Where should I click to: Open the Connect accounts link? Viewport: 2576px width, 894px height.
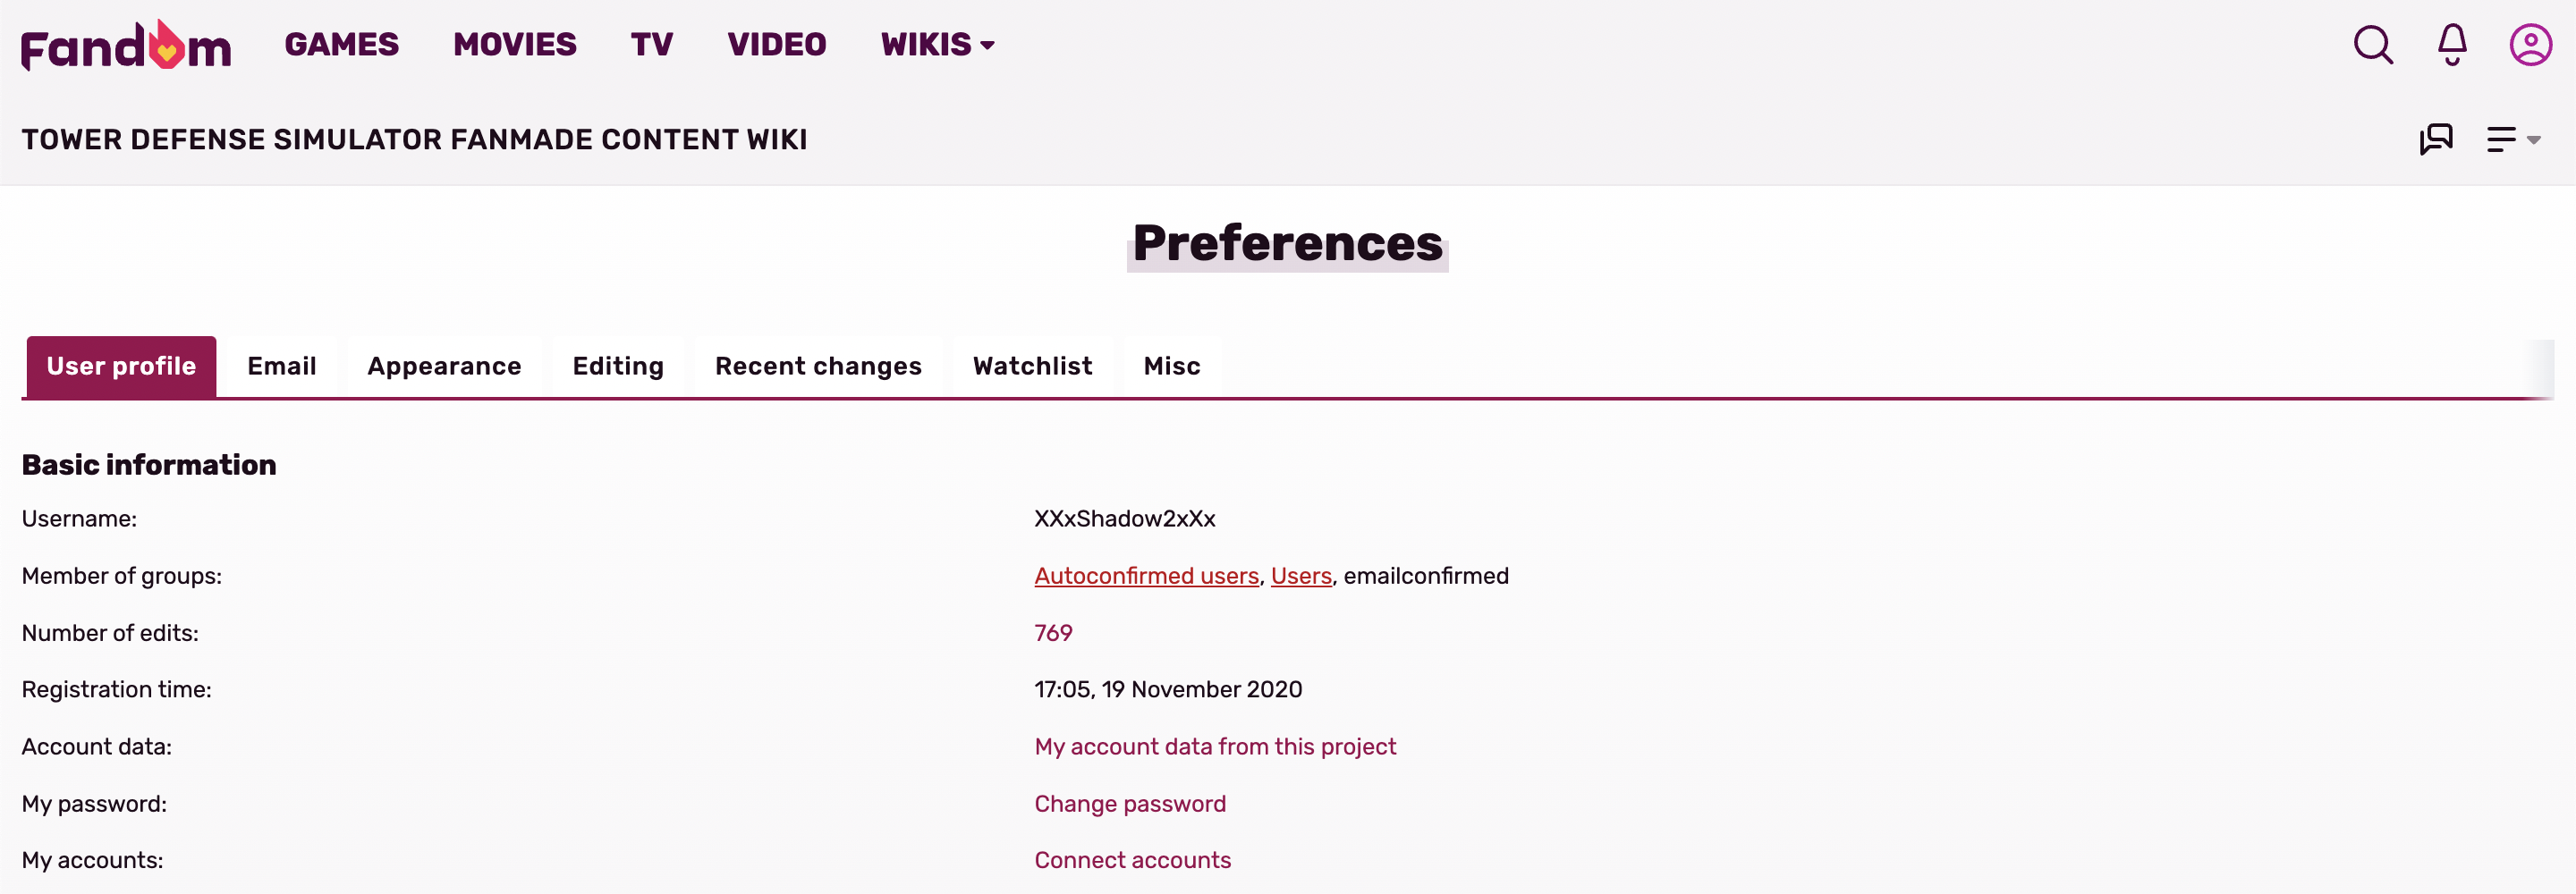(1132, 860)
